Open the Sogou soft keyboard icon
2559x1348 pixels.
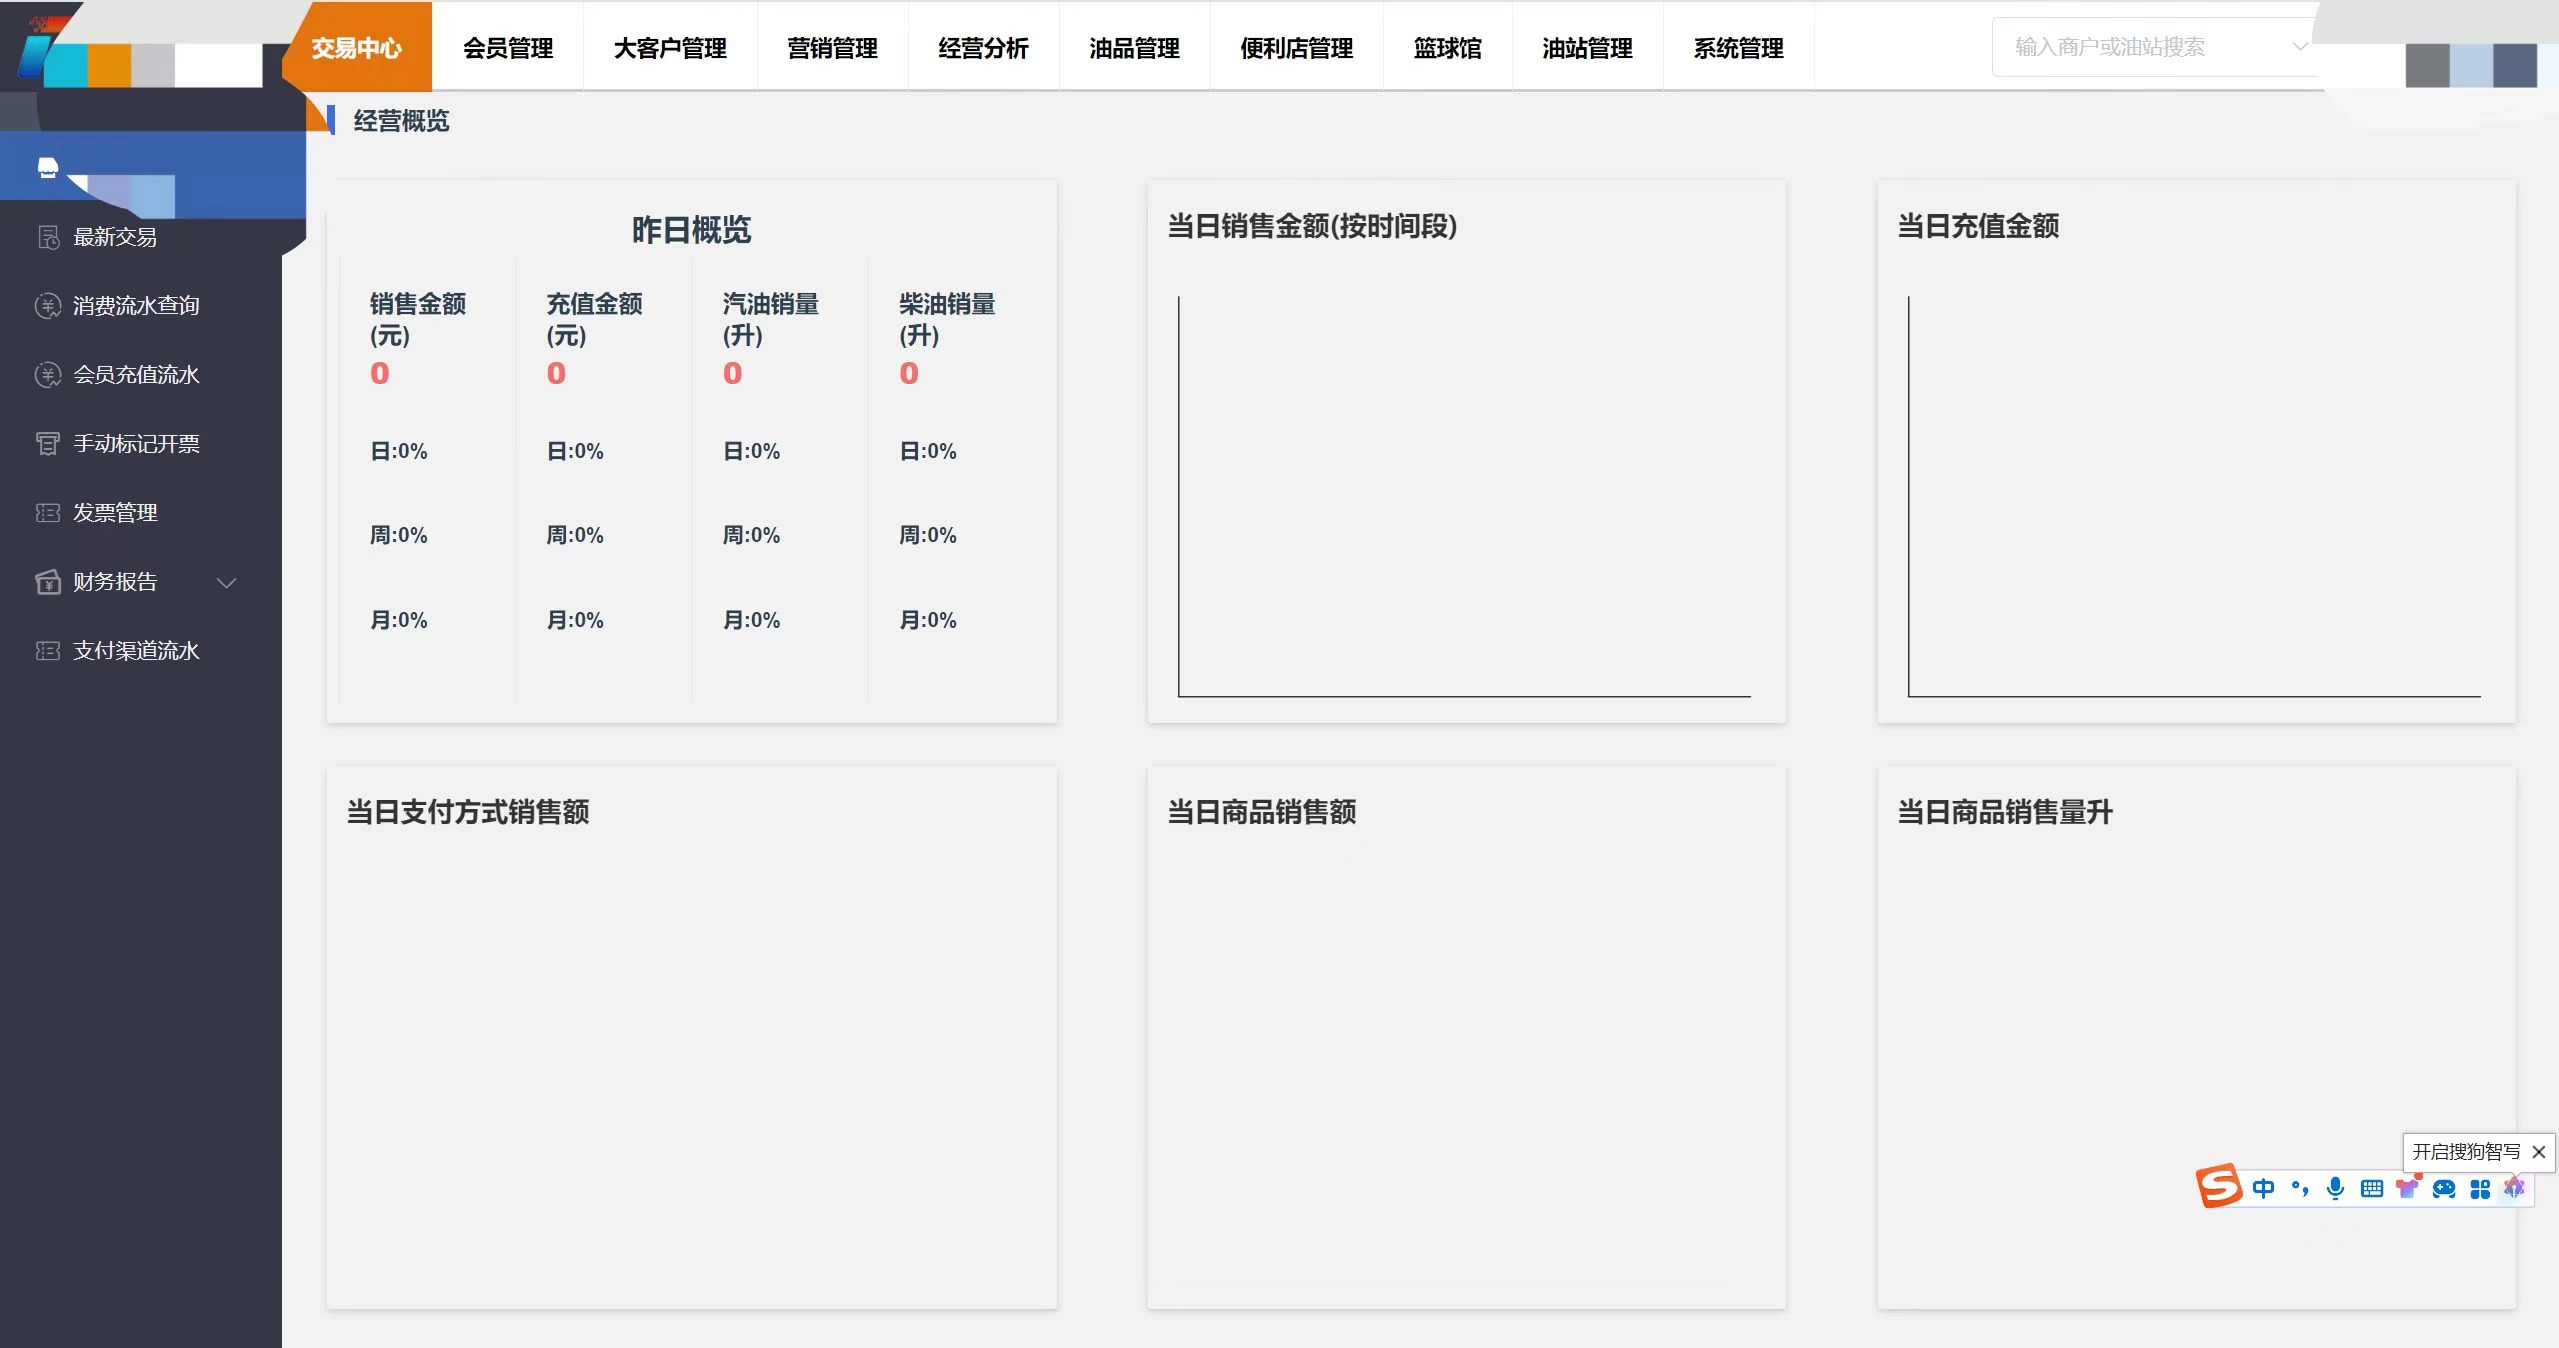[2371, 1188]
